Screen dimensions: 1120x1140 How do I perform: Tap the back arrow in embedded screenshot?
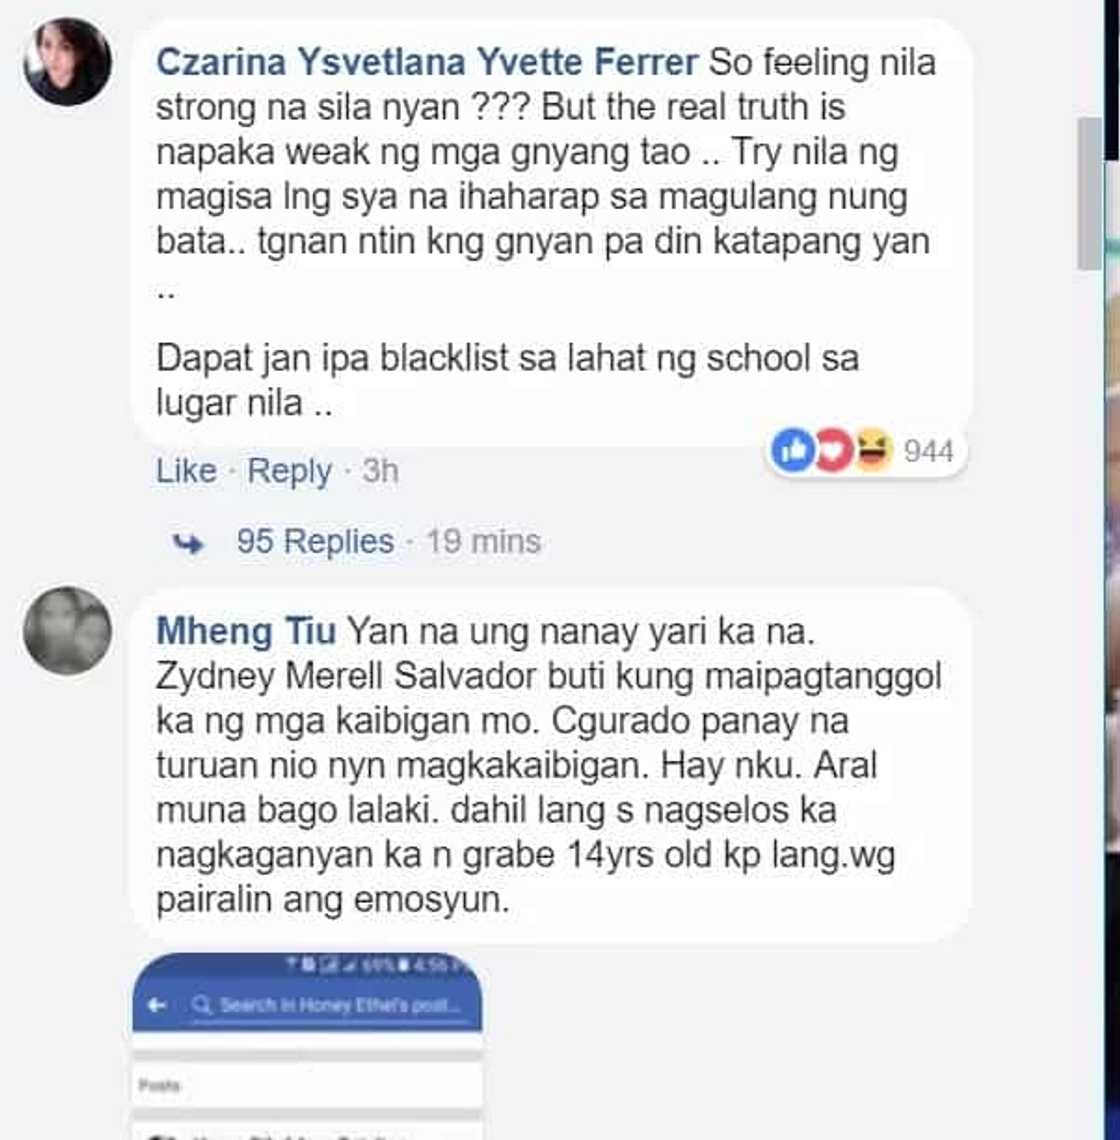(156, 1005)
